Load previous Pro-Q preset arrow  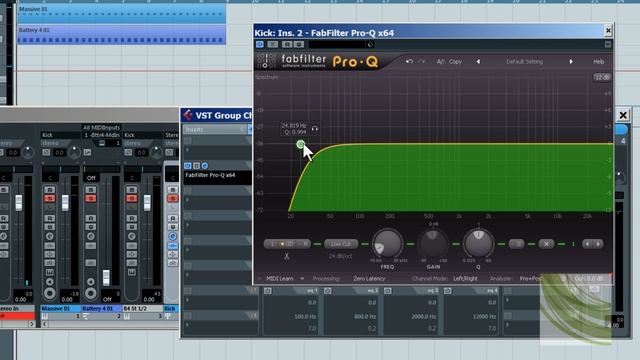tap(478, 62)
